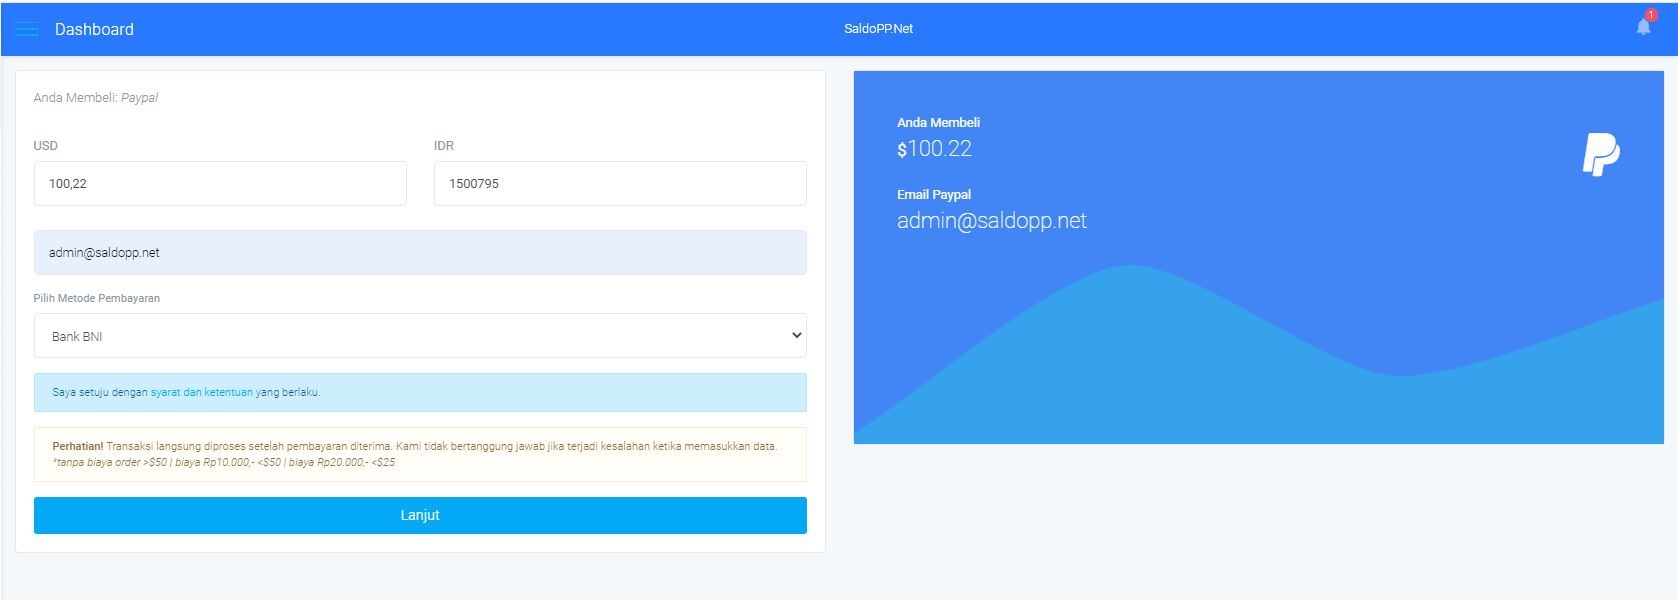
Task: Open the notifications bell
Action: coord(1643,26)
